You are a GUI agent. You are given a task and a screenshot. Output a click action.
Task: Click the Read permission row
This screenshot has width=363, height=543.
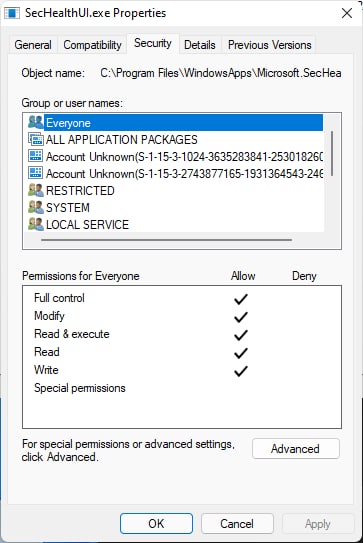(x=182, y=352)
